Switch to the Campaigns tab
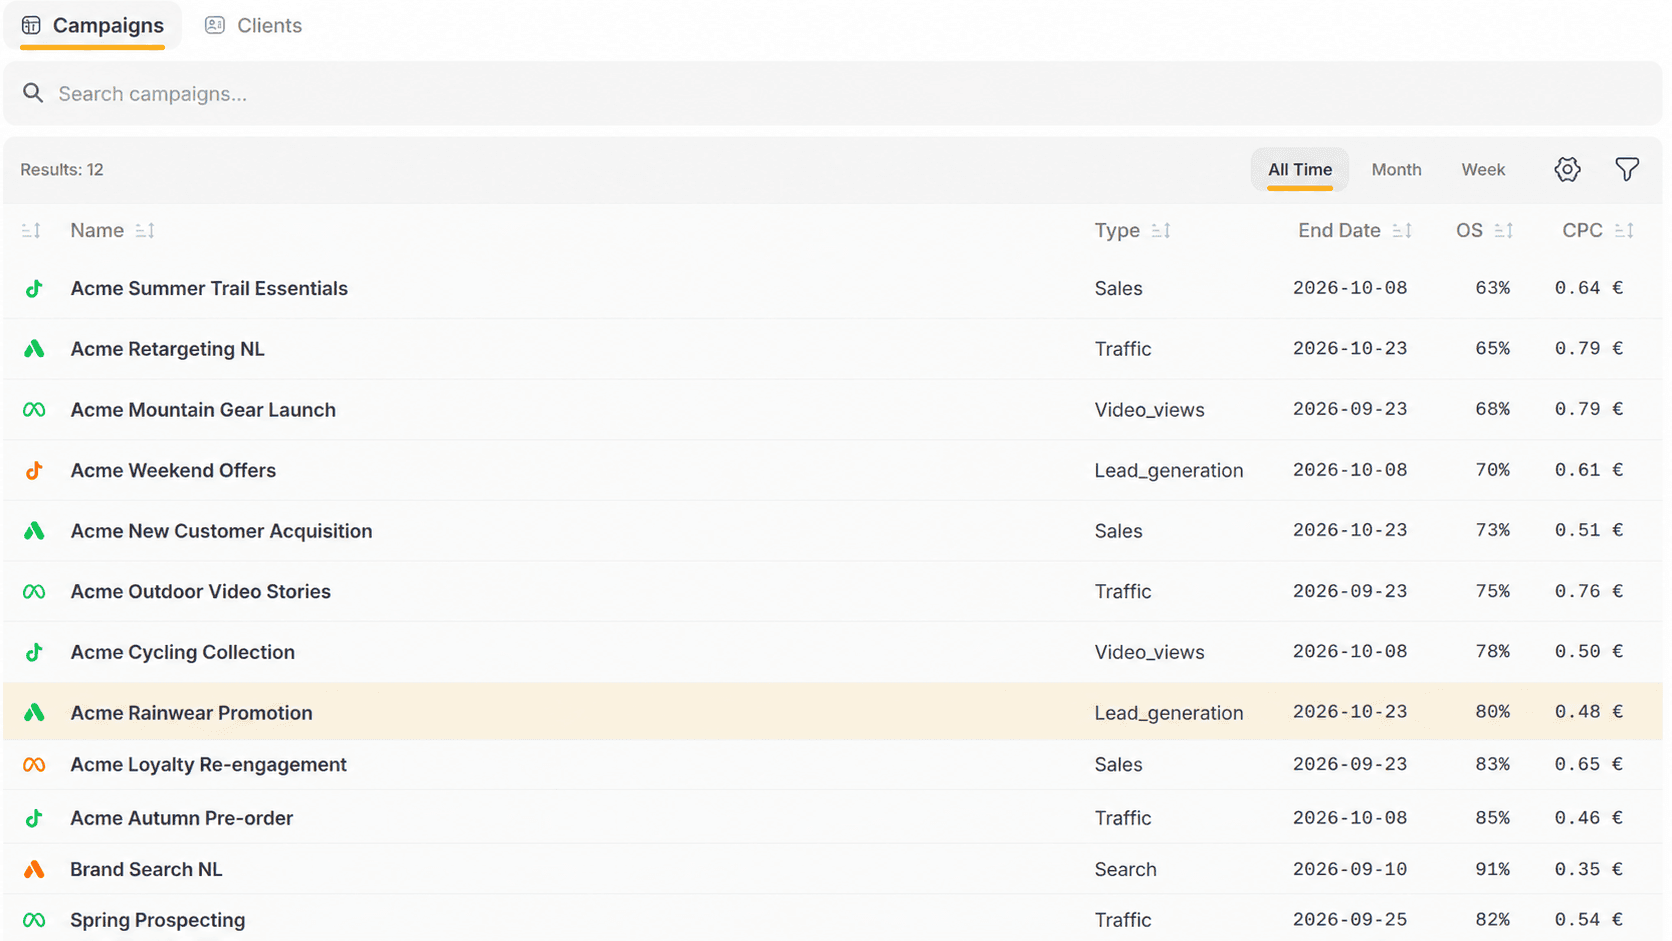 [x=93, y=26]
